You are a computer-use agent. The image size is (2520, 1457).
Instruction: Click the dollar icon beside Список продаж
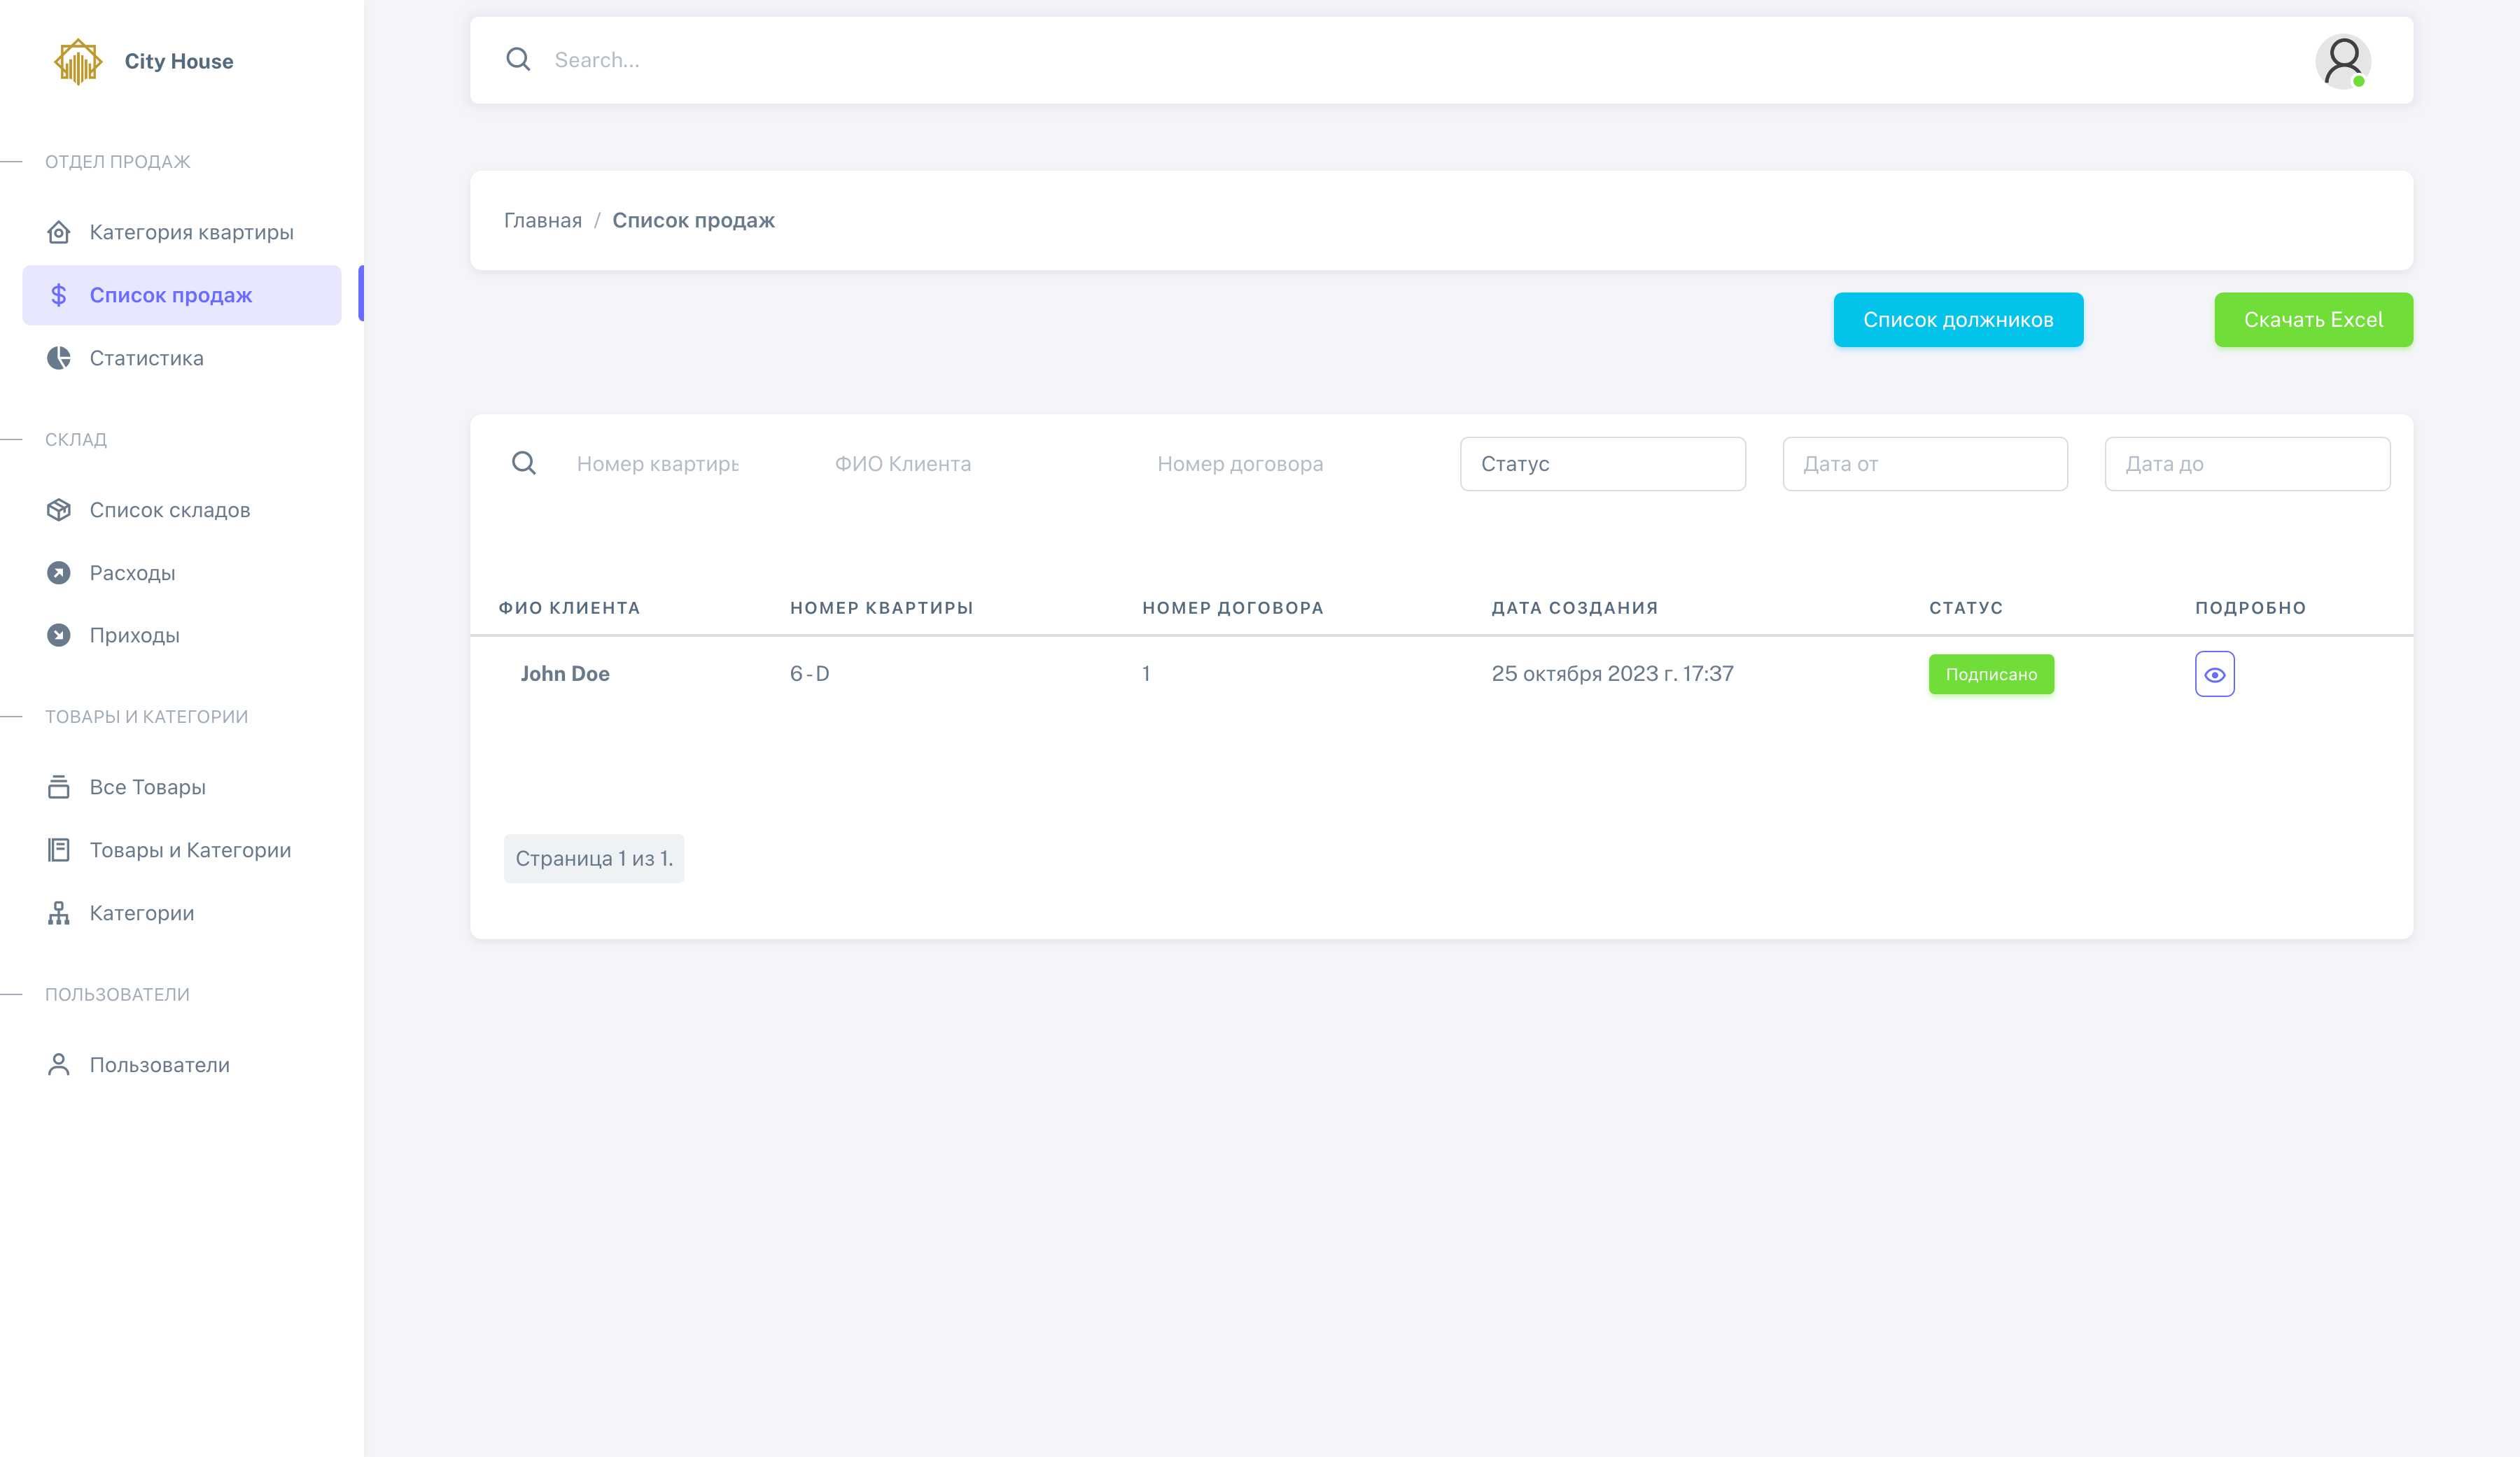[x=59, y=295]
